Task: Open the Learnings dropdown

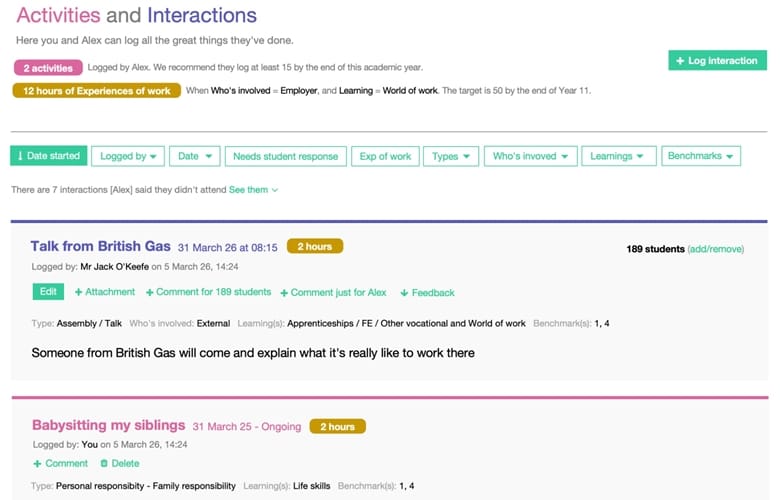Action: coord(618,156)
